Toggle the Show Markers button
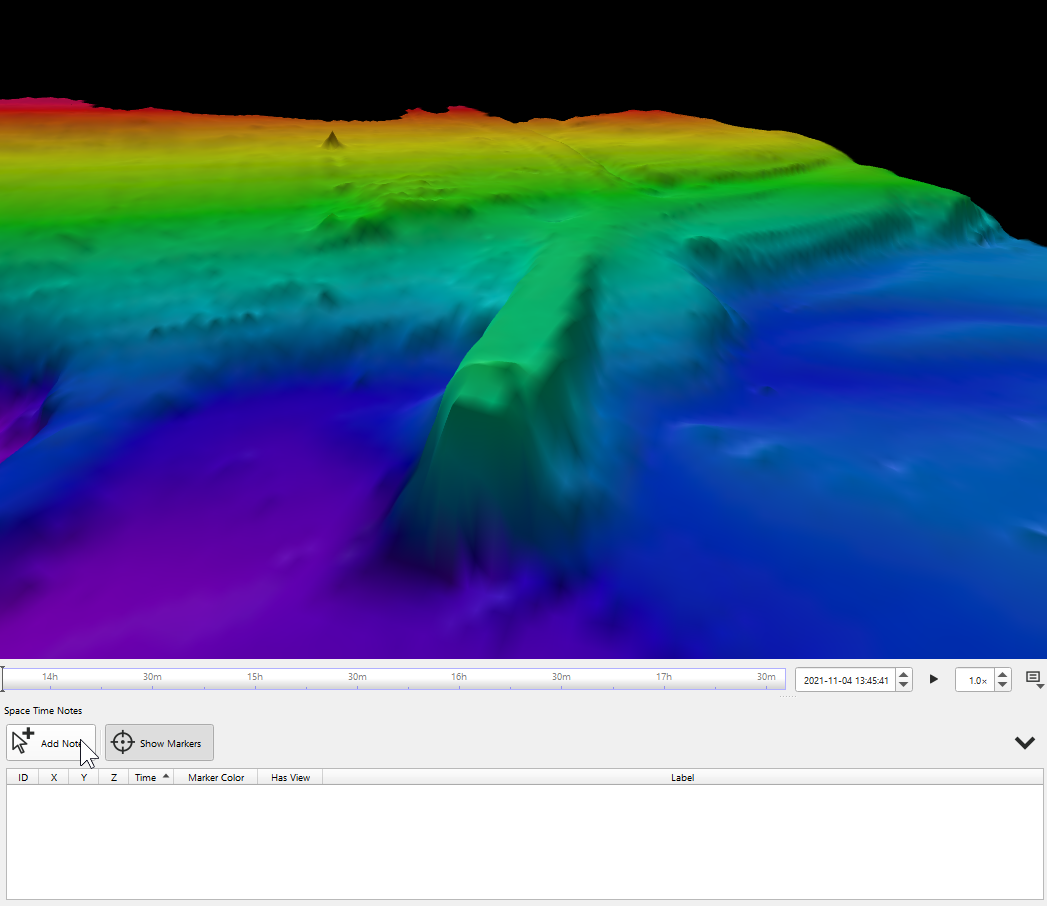Image resolution: width=1047 pixels, height=906 pixels. [x=159, y=742]
